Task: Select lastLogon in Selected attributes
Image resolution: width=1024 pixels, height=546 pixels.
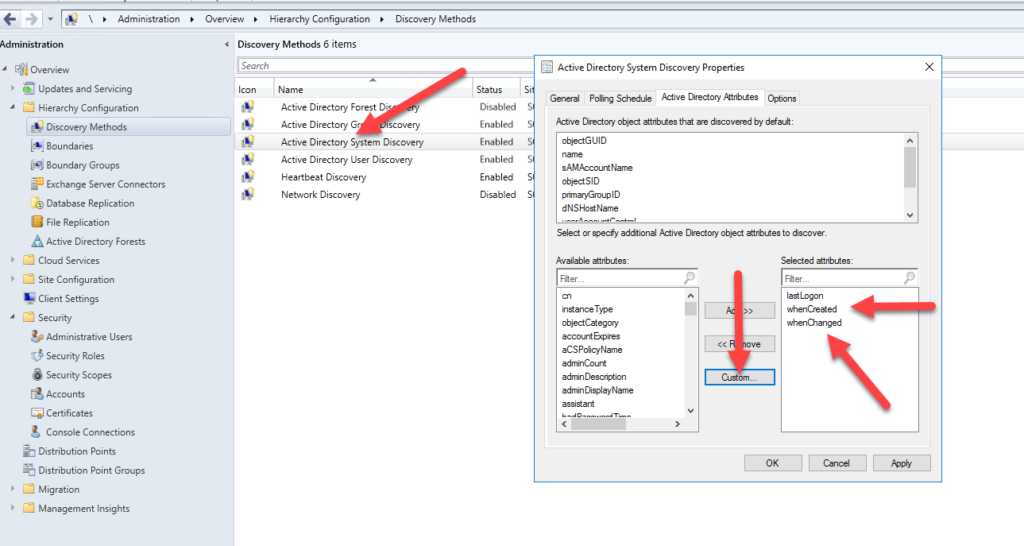Action: point(805,296)
